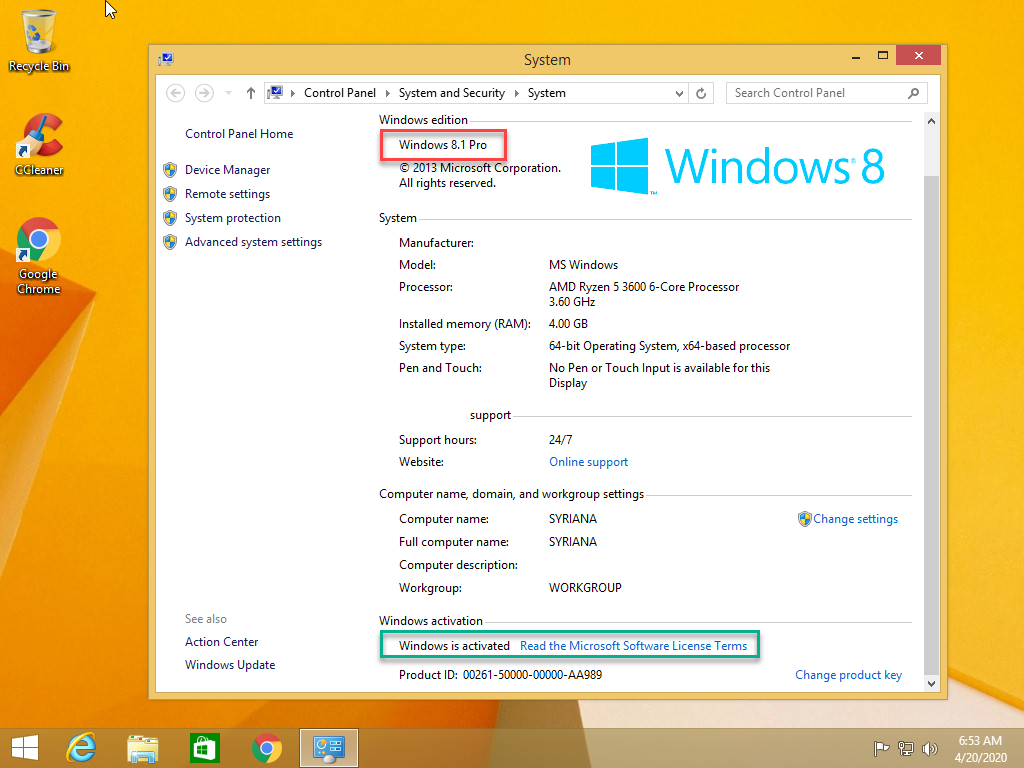Open System protection link
1024x768 pixels.
click(x=232, y=218)
